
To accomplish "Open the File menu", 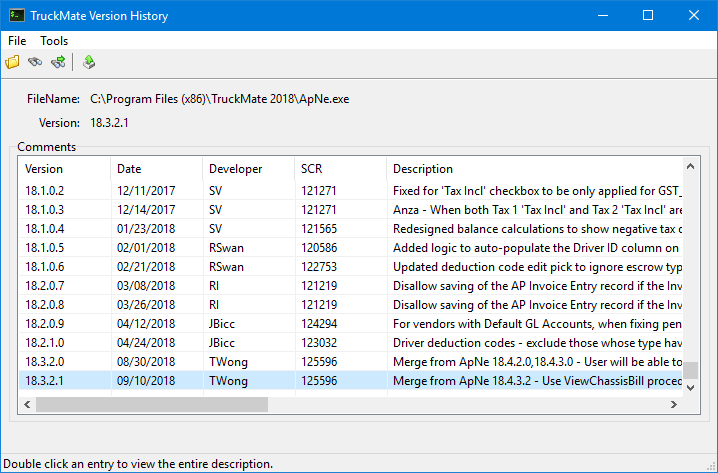I will [x=17, y=41].
